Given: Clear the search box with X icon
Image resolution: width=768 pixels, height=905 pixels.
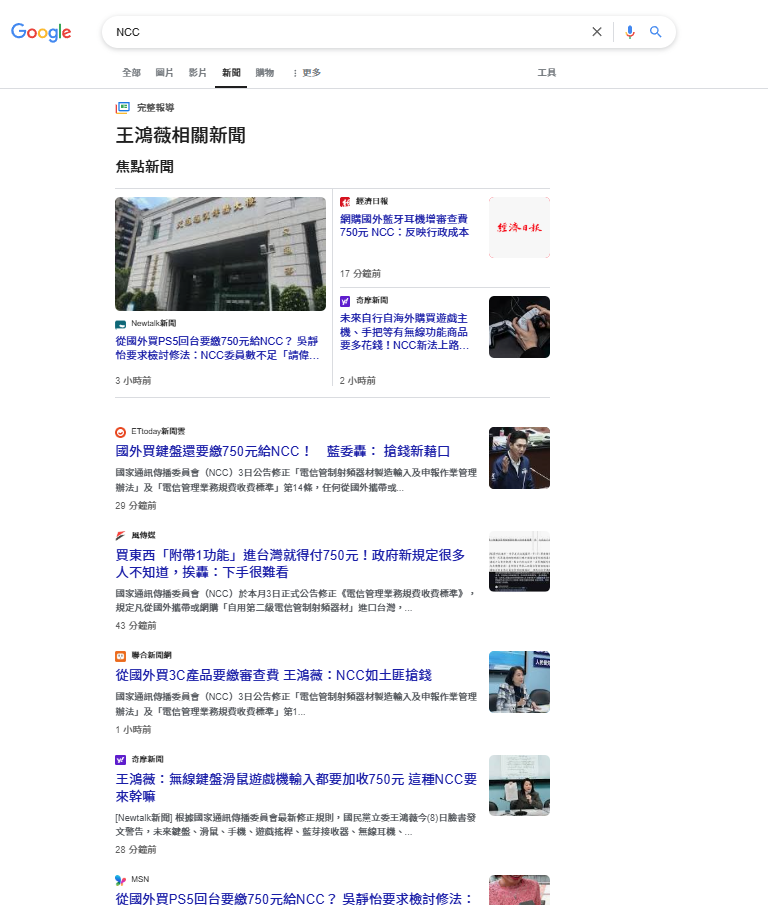Looking at the screenshot, I should (597, 32).
